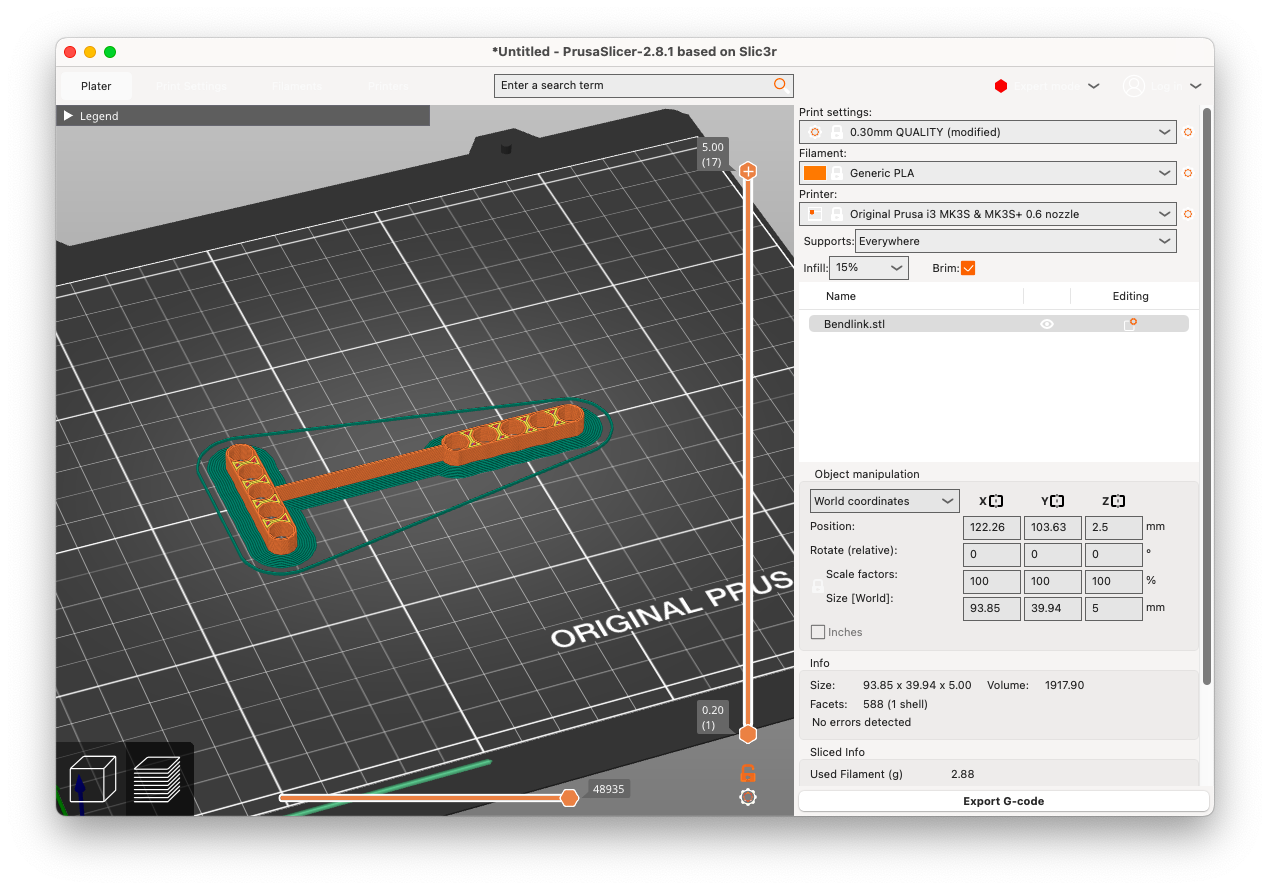The height and width of the screenshot is (890, 1270).
Task: Enable the Inches checkbox
Action: point(818,632)
